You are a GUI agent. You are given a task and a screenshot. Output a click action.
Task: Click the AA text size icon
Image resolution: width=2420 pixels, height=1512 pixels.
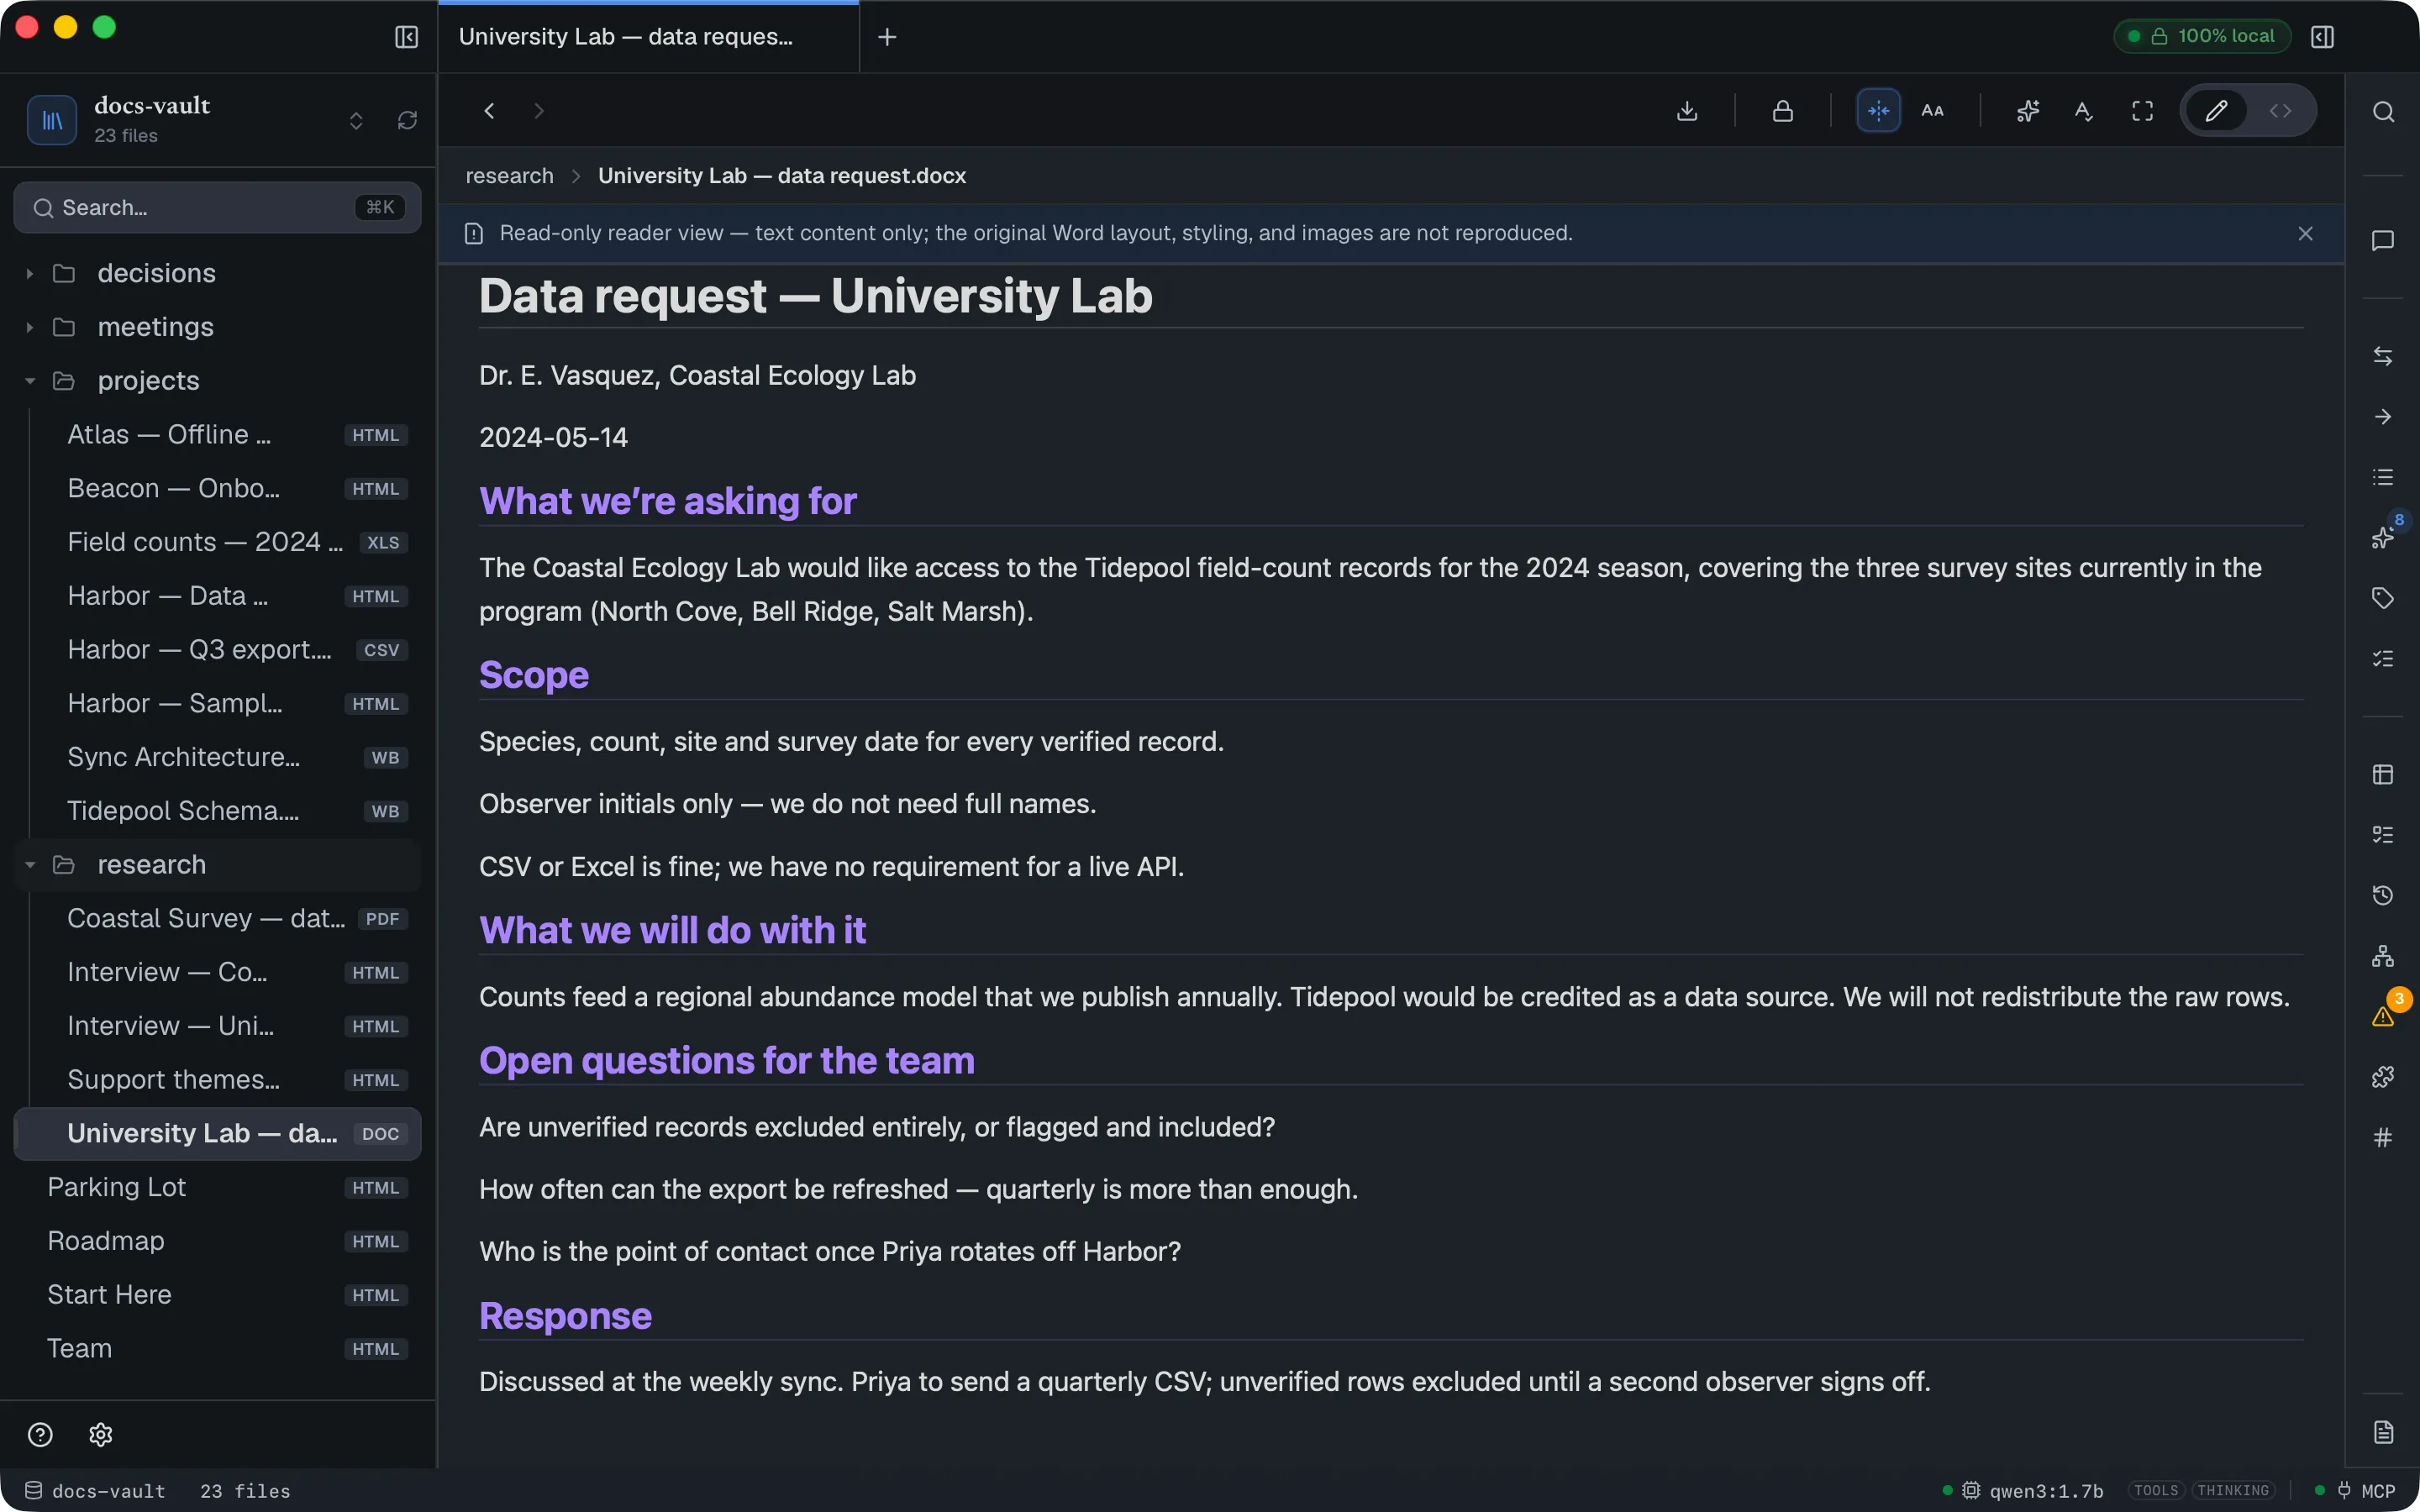[x=1933, y=111]
